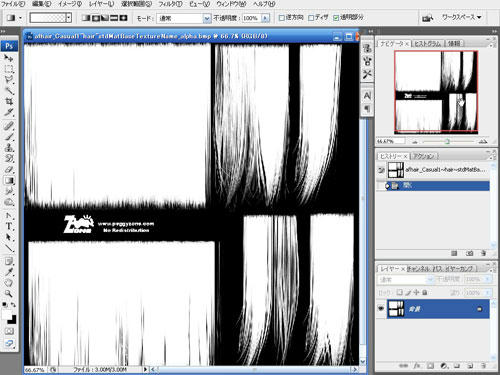
Task: Select the Gradient tool in toolbox
Action: [x=9, y=180]
